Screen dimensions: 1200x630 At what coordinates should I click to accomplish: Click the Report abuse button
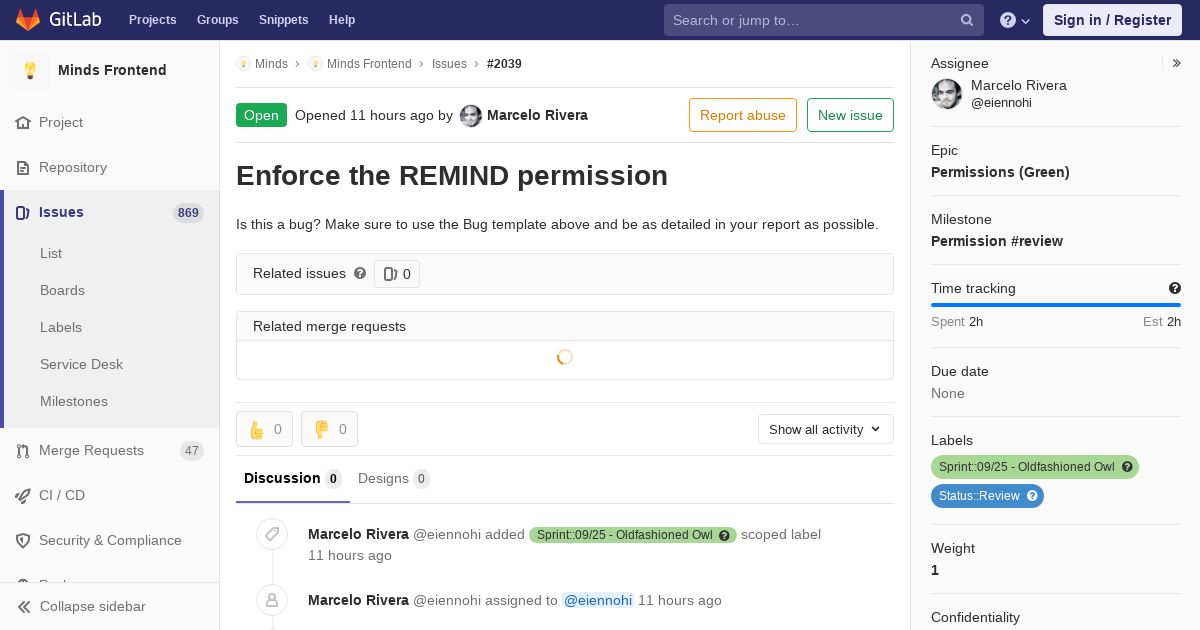tap(742, 115)
